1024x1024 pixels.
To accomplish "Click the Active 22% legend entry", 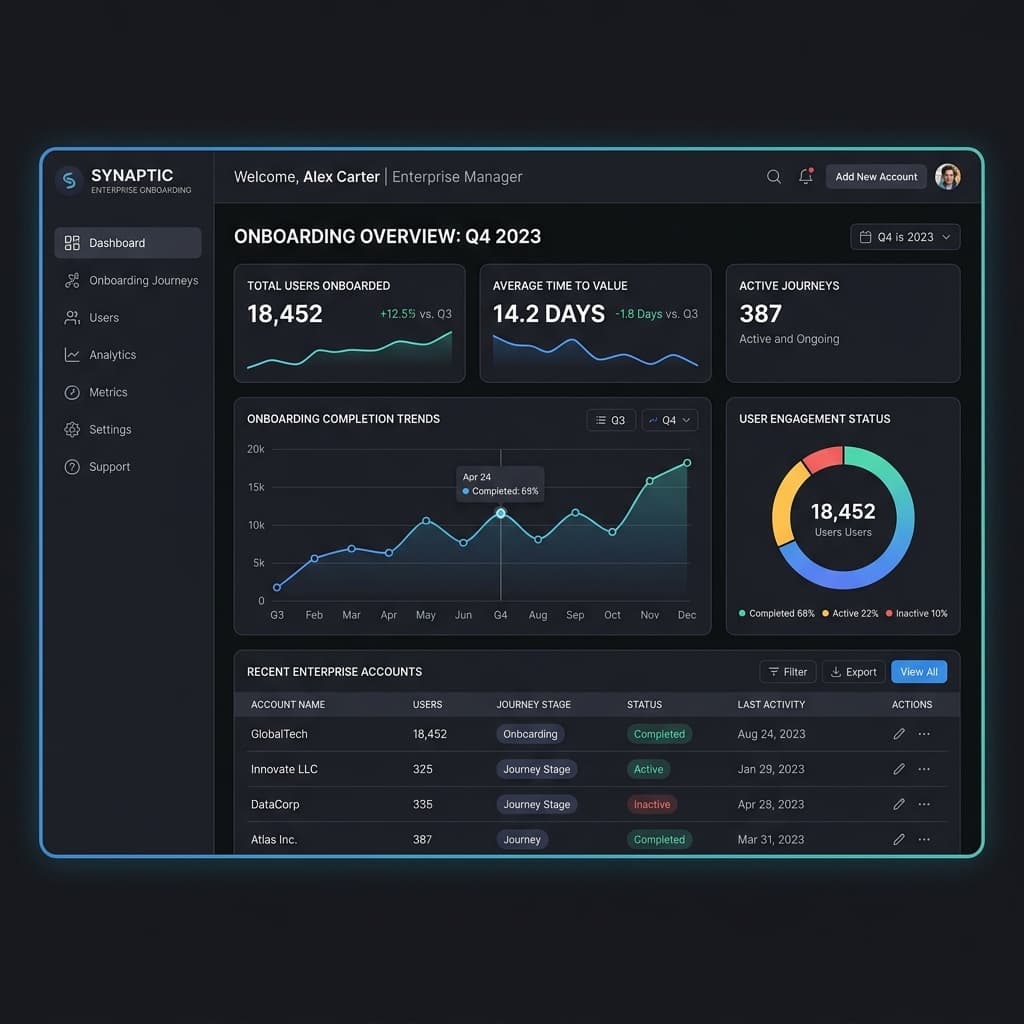I will pos(850,613).
